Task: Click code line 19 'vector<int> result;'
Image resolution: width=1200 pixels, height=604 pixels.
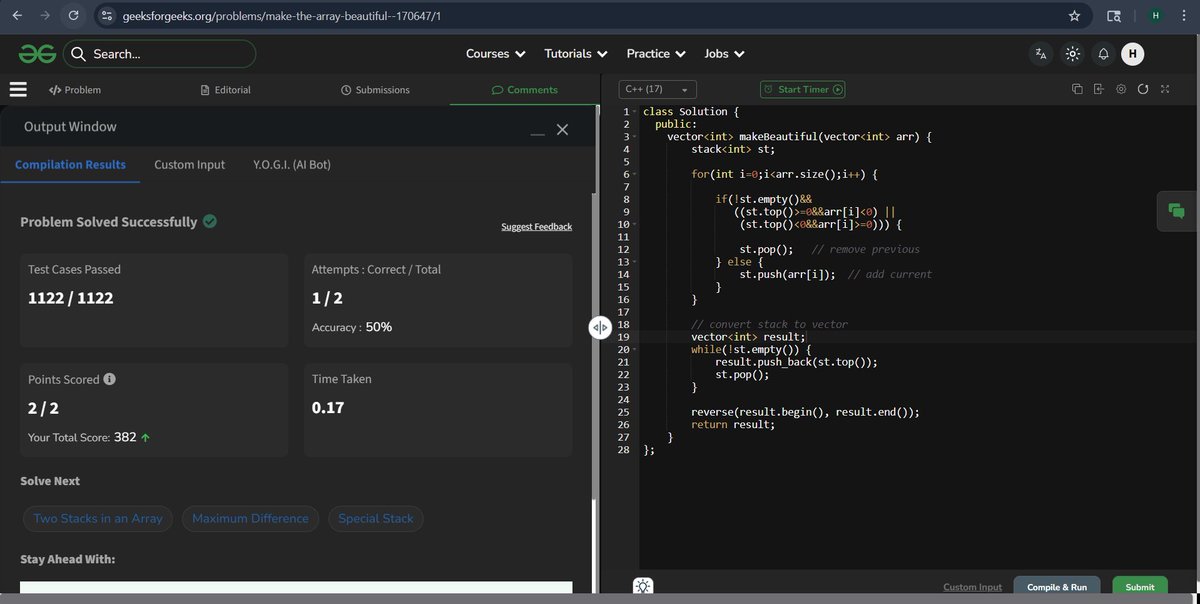Action: pyautogui.click(x=748, y=337)
